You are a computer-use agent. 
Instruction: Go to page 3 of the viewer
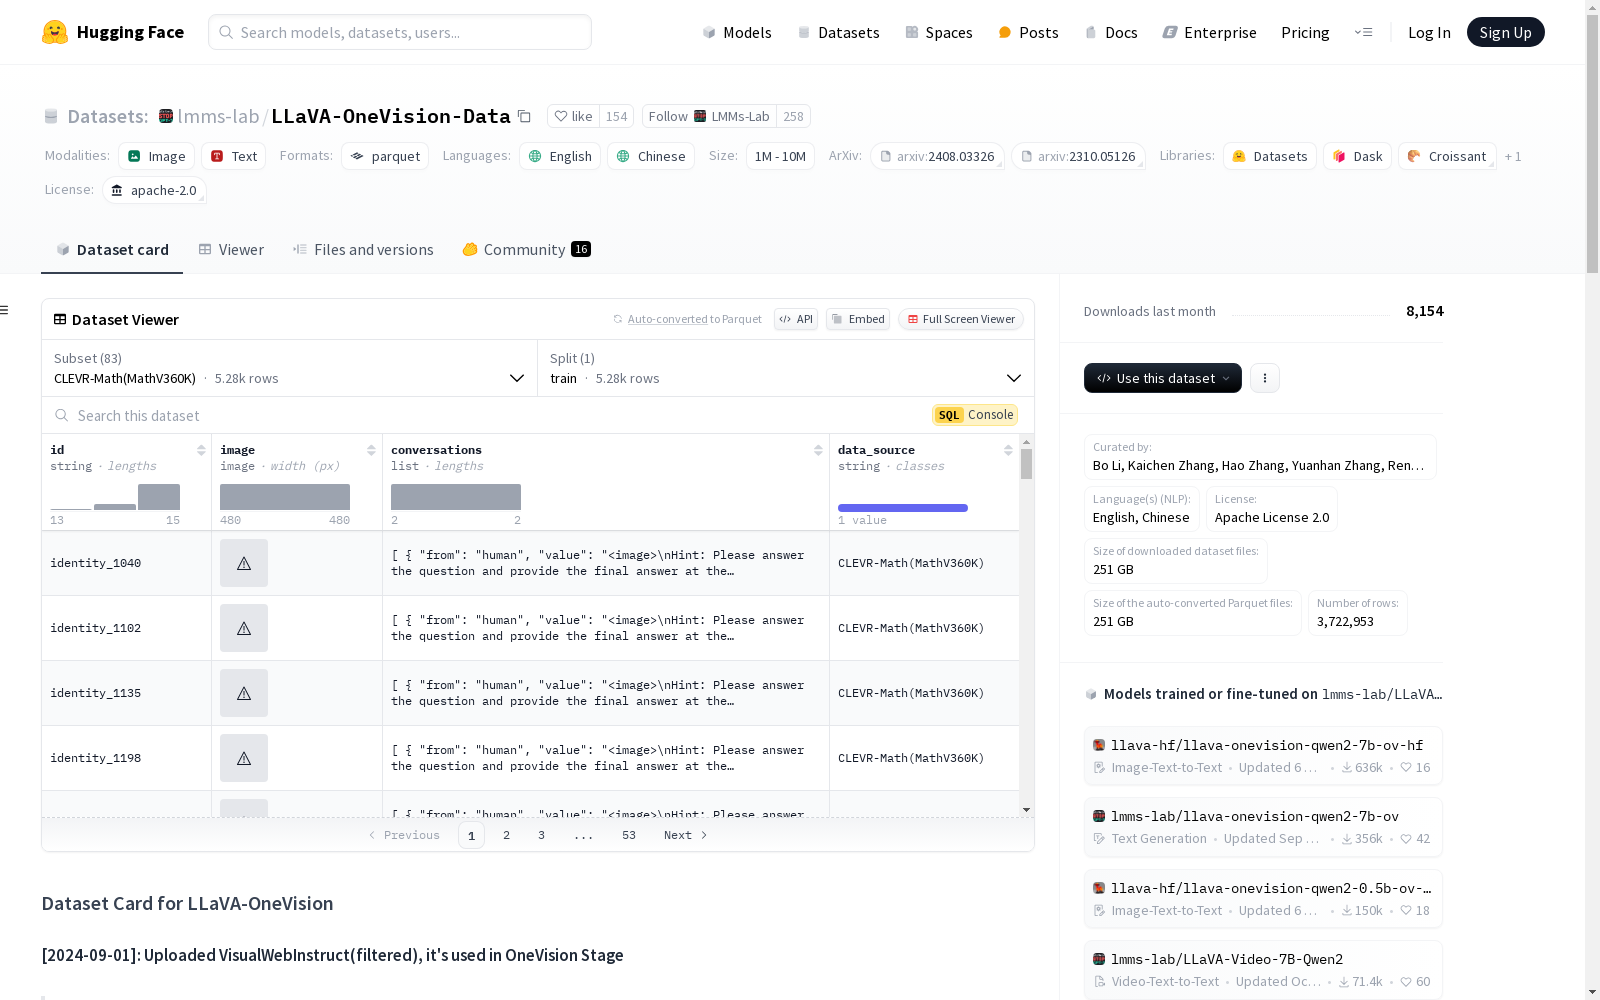542,835
